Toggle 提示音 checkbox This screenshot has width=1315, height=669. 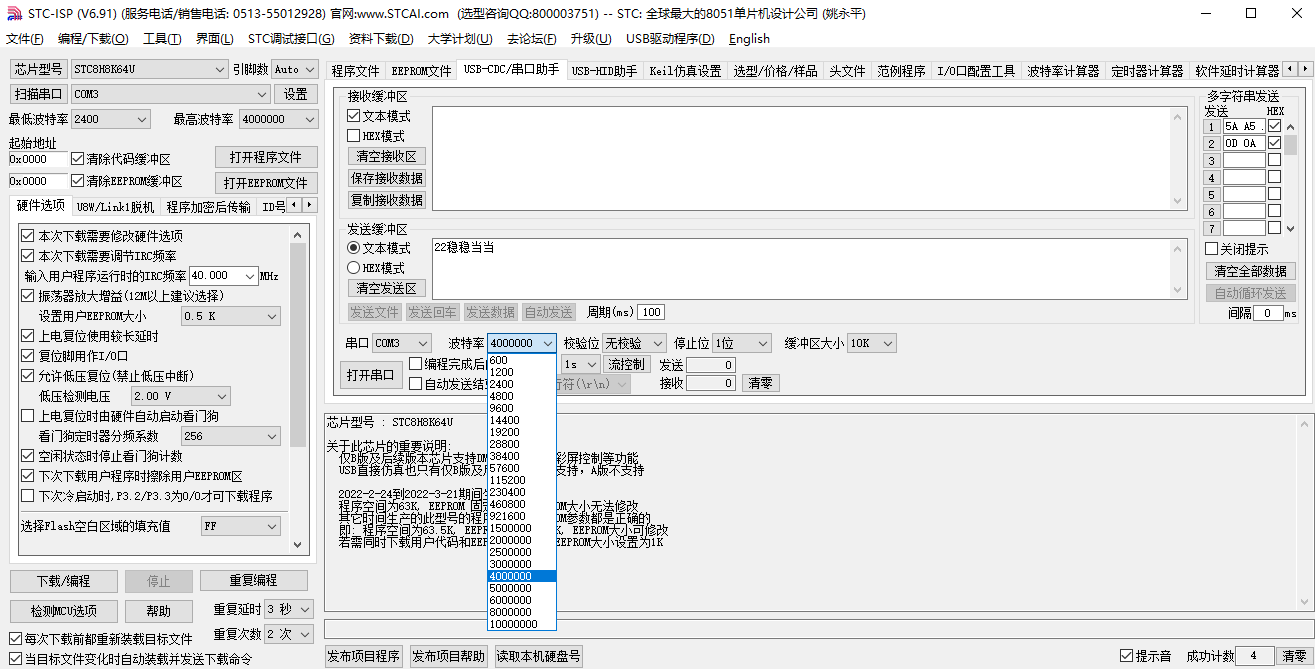(1127, 656)
